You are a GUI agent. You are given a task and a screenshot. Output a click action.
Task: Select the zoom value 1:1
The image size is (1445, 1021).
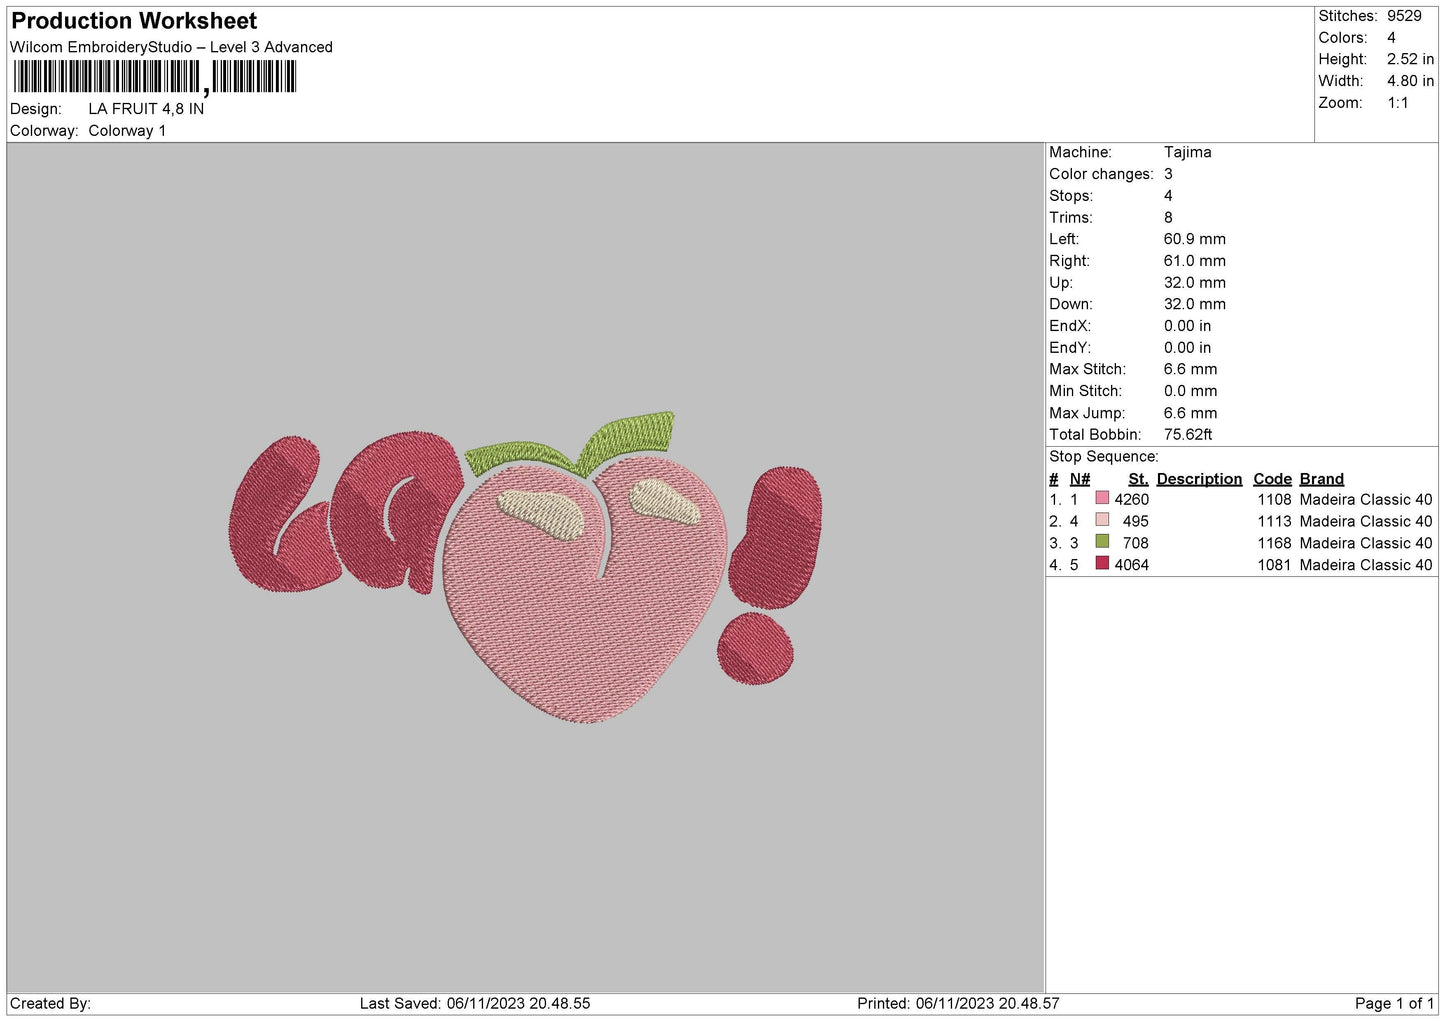pos(1397,103)
